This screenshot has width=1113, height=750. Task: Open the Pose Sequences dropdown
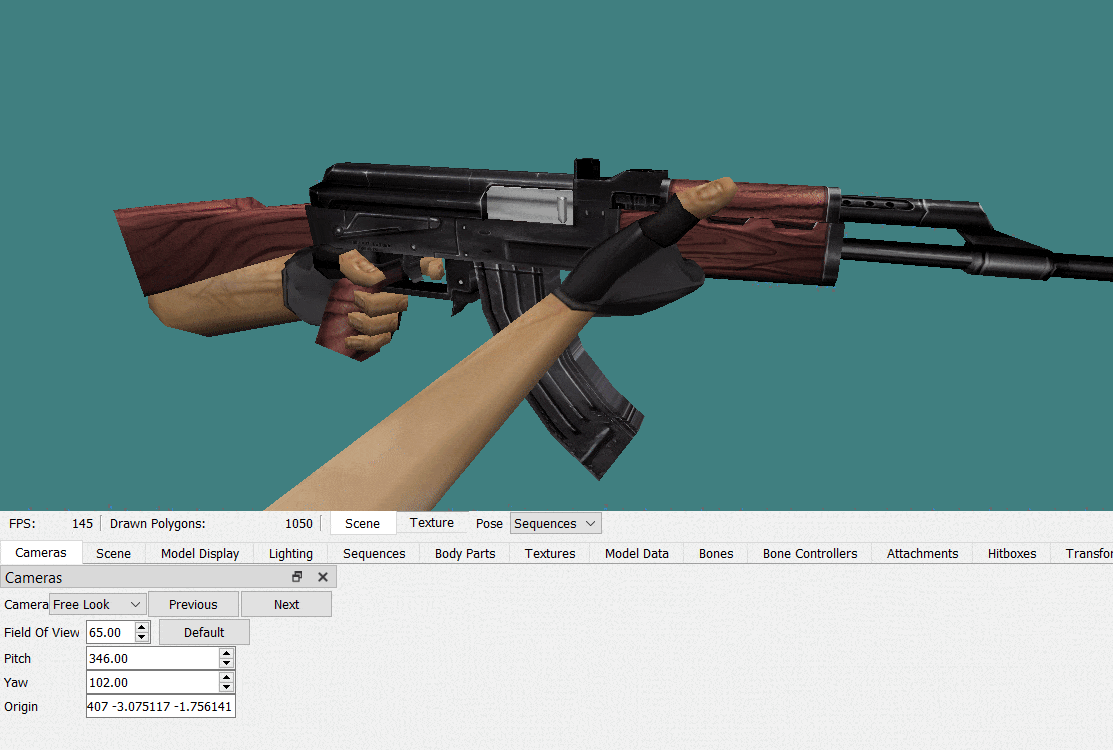[x=555, y=524]
